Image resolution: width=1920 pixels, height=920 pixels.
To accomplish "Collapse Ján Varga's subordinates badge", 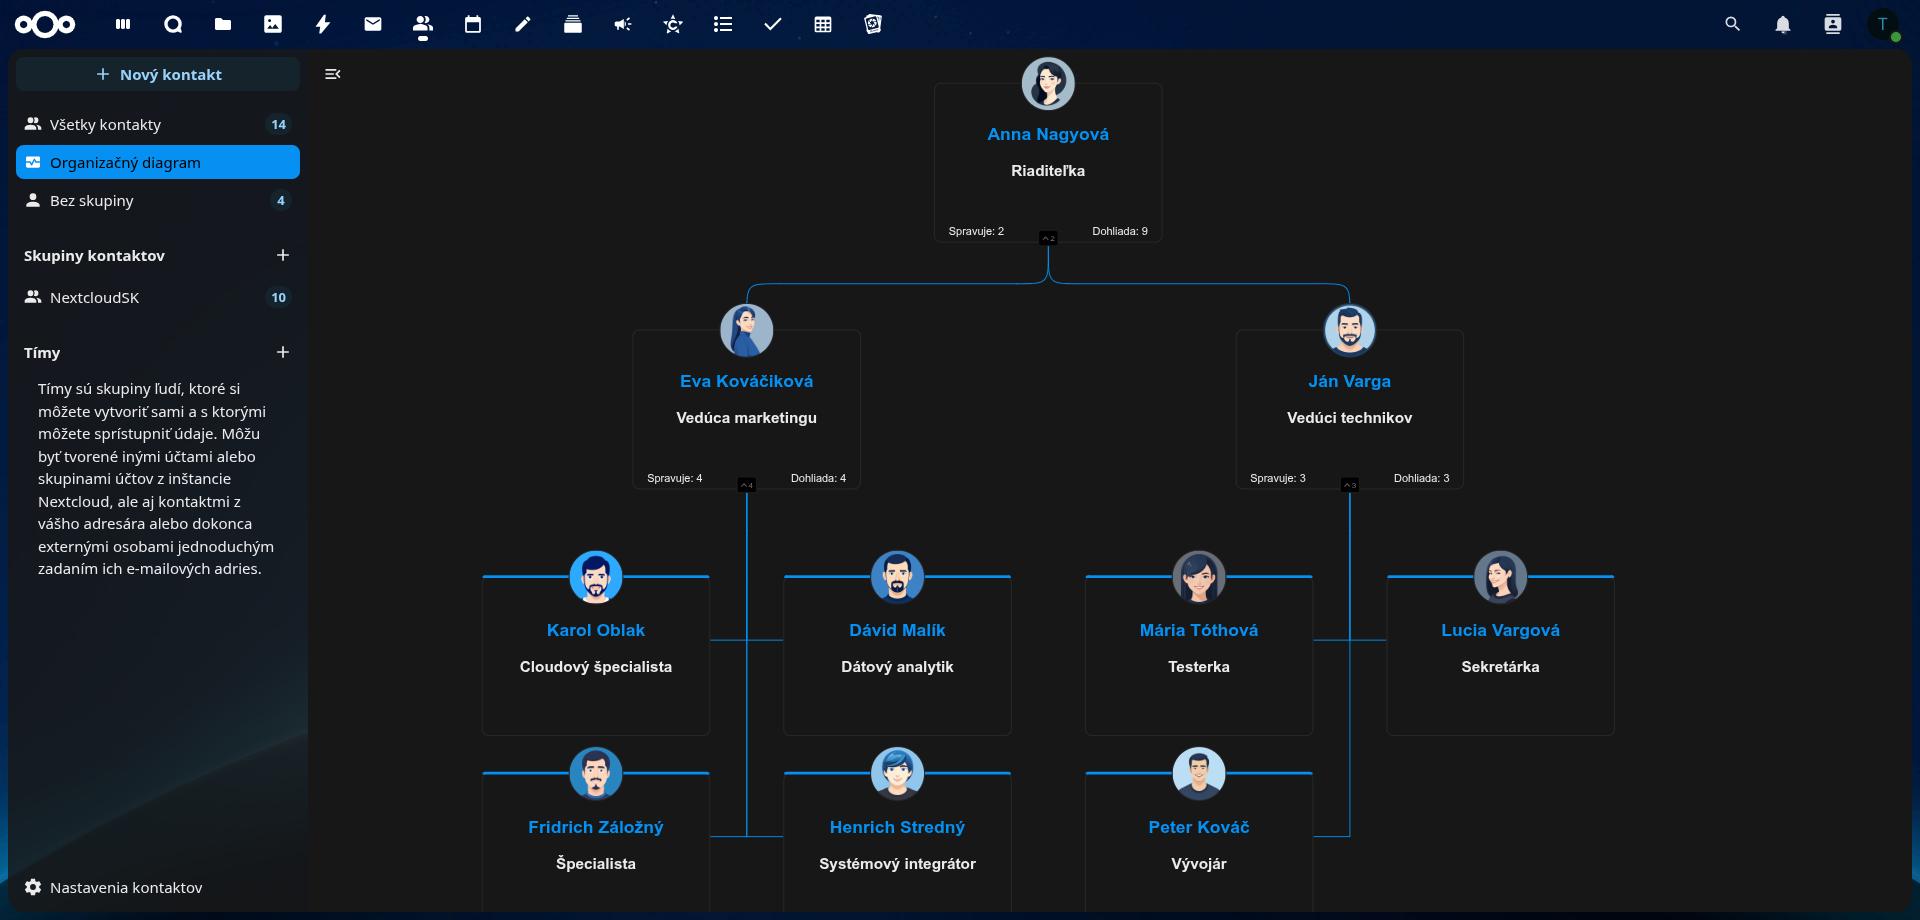I will (1350, 484).
